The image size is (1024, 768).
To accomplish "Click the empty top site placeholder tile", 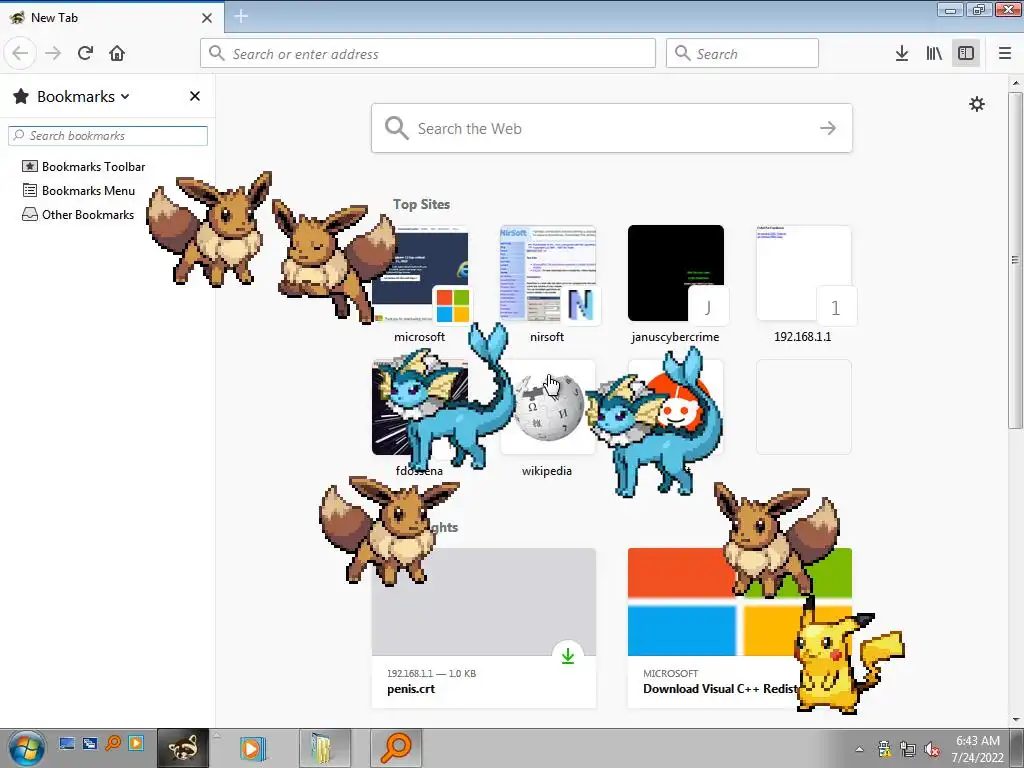I will pyautogui.click(x=804, y=407).
